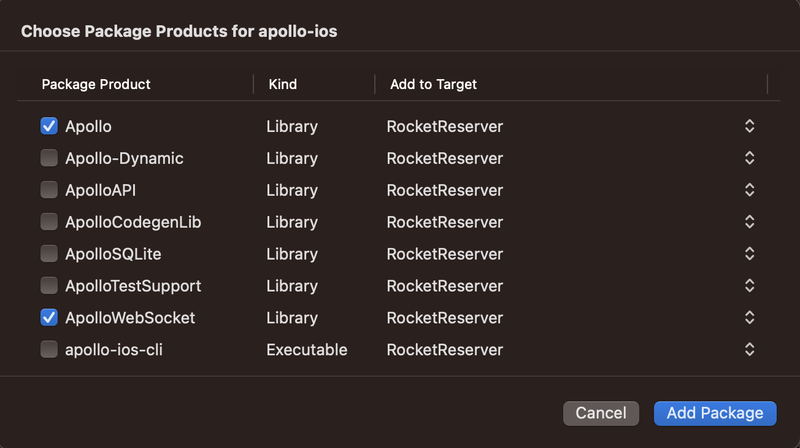Check the apollo-ios-cli executable checkbox
This screenshot has height=448, width=800.
tap(48, 350)
